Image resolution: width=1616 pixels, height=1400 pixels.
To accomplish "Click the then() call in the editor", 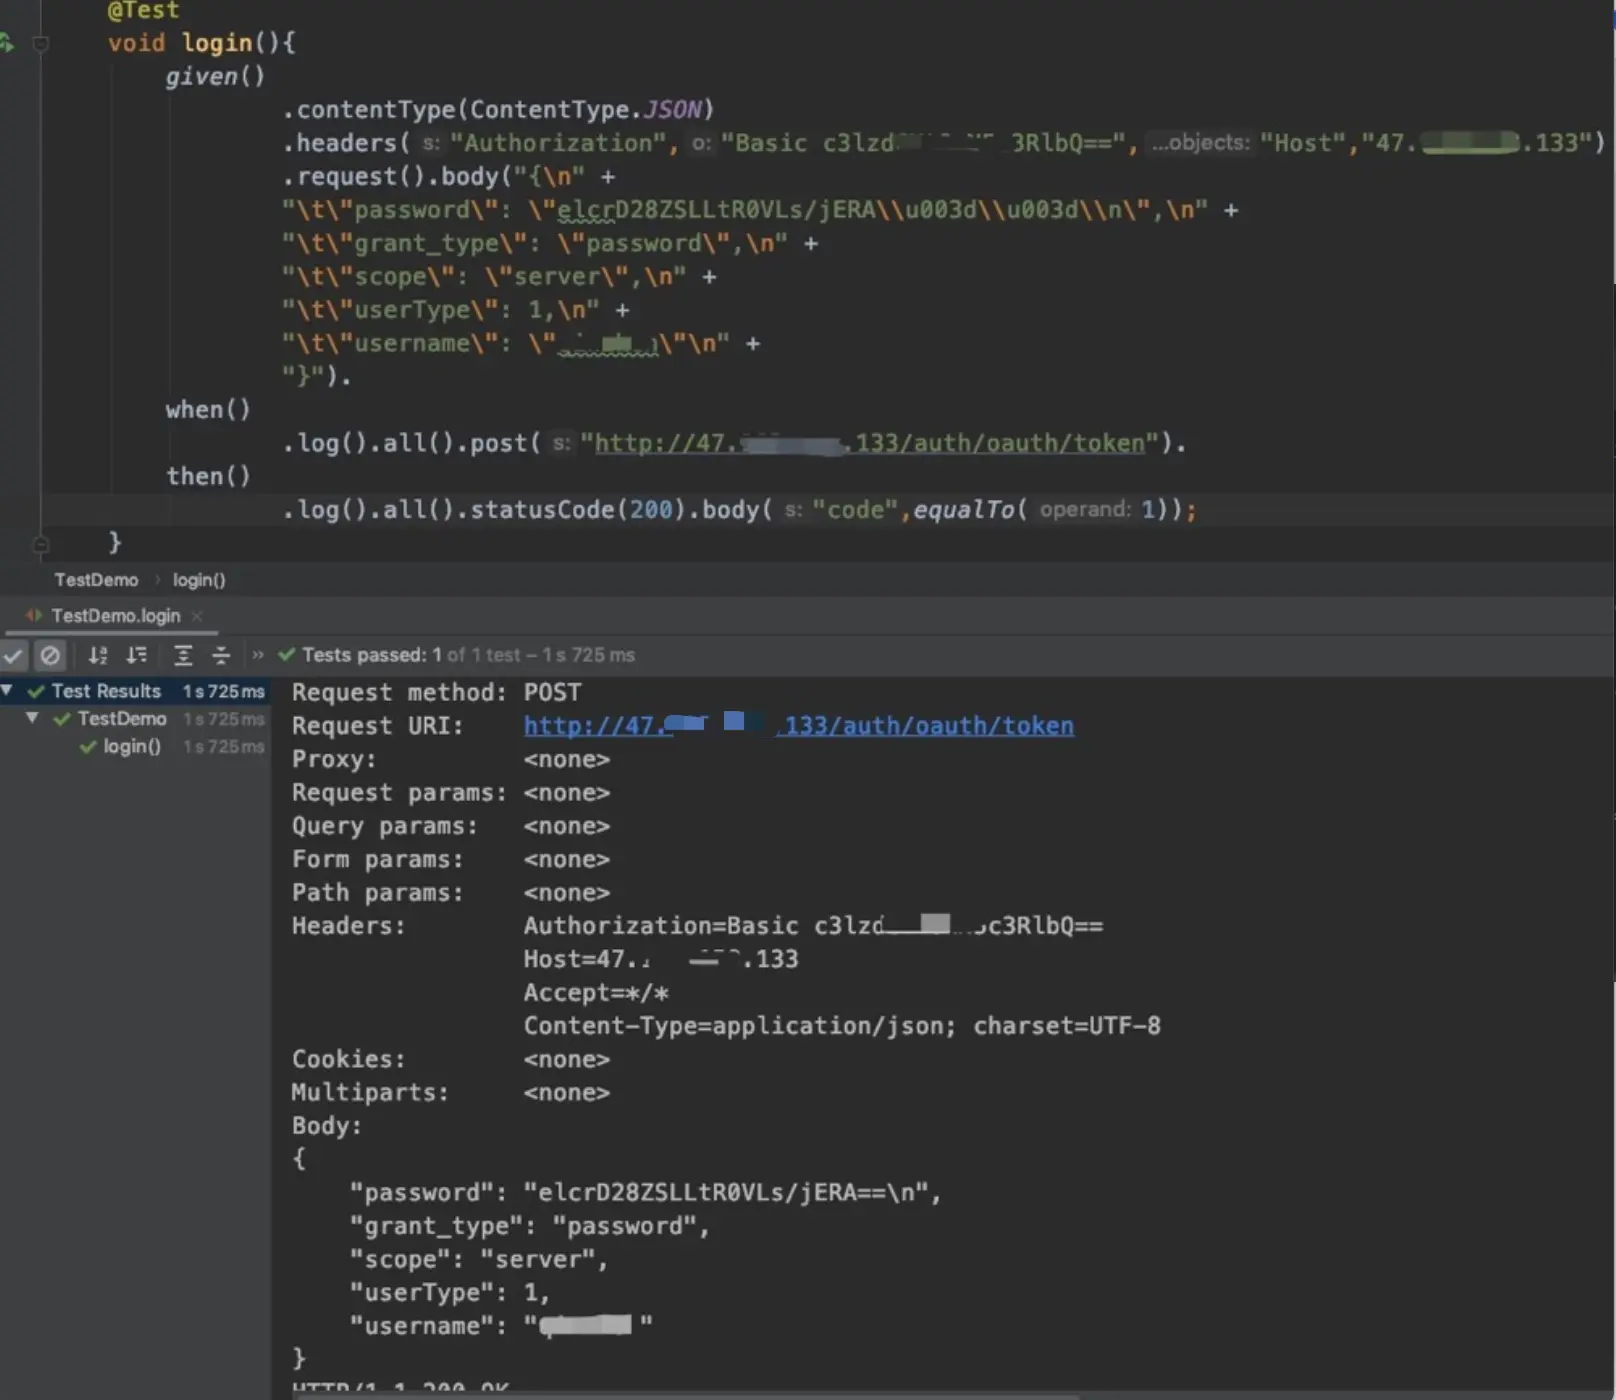I will (208, 476).
